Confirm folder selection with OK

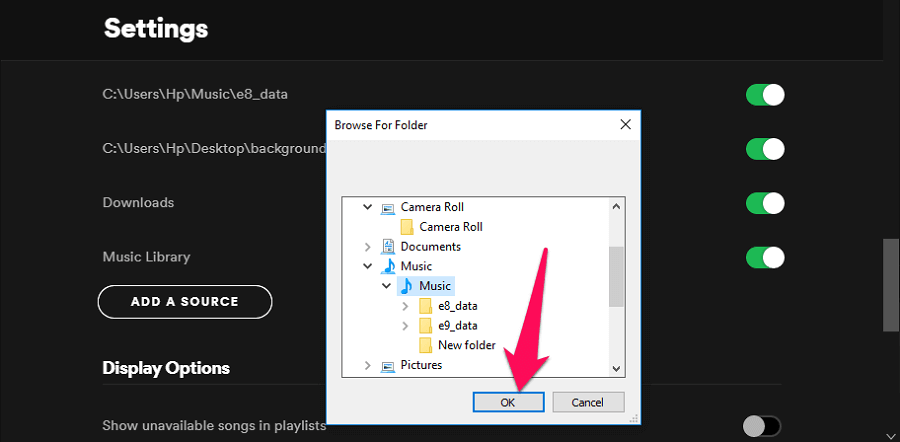click(x=508, y=402)
